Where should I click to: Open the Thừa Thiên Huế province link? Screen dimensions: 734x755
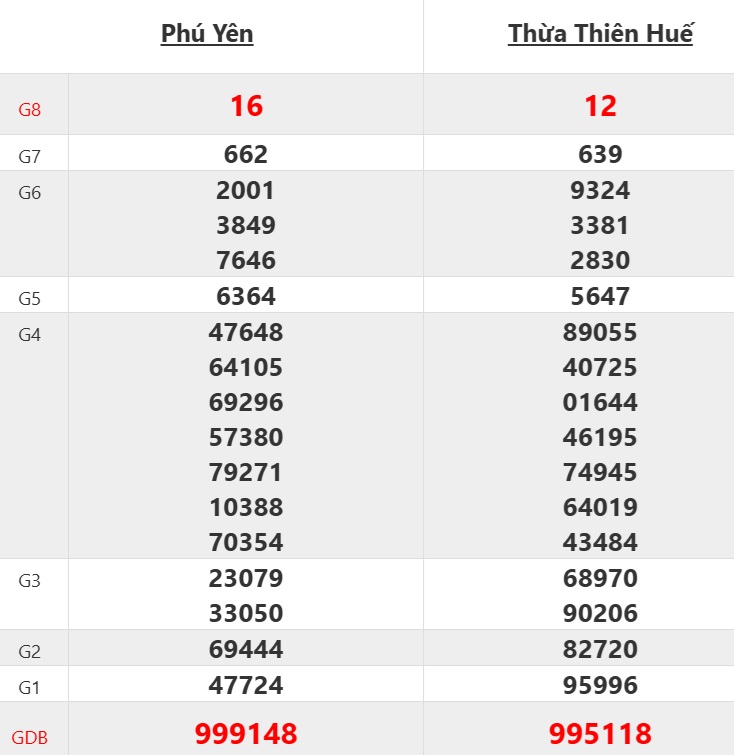600,34
